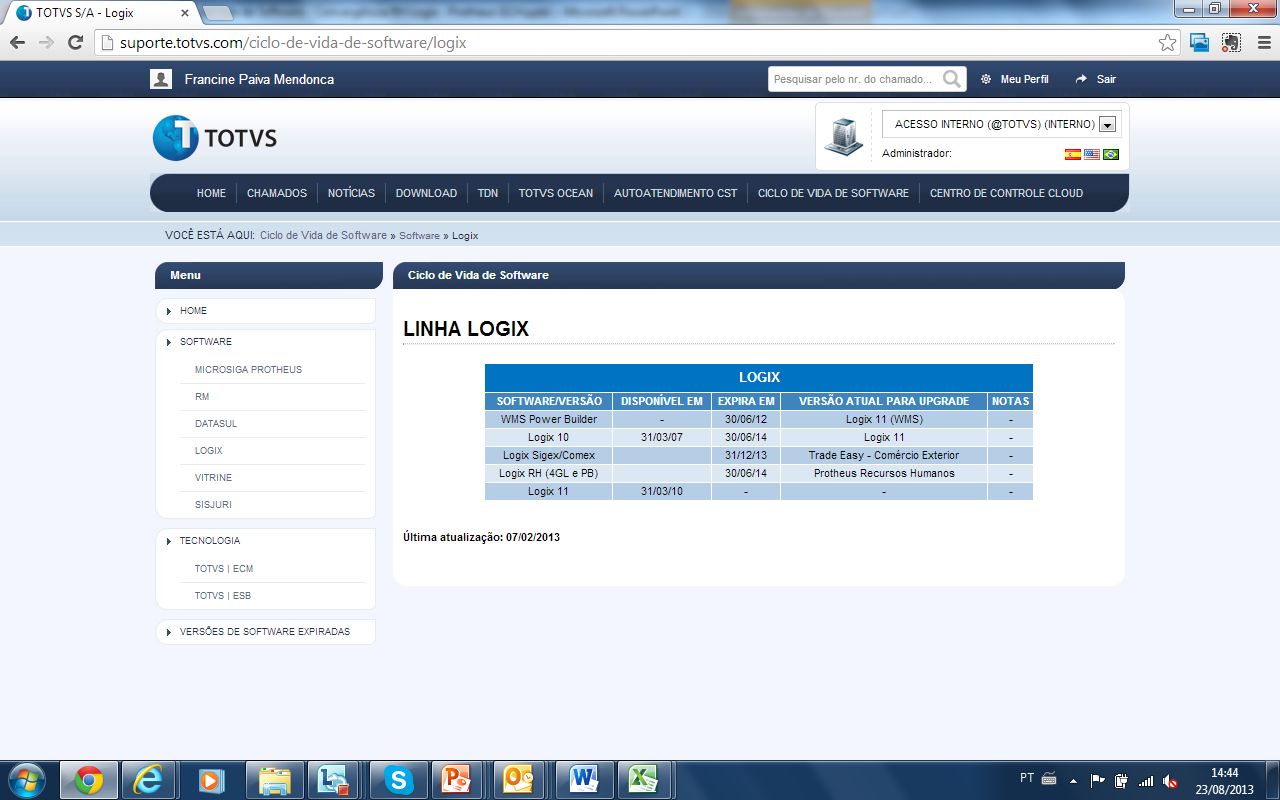Click the chamado number search field
Screen dimensions: 1280x800
(x=855, y=79)
